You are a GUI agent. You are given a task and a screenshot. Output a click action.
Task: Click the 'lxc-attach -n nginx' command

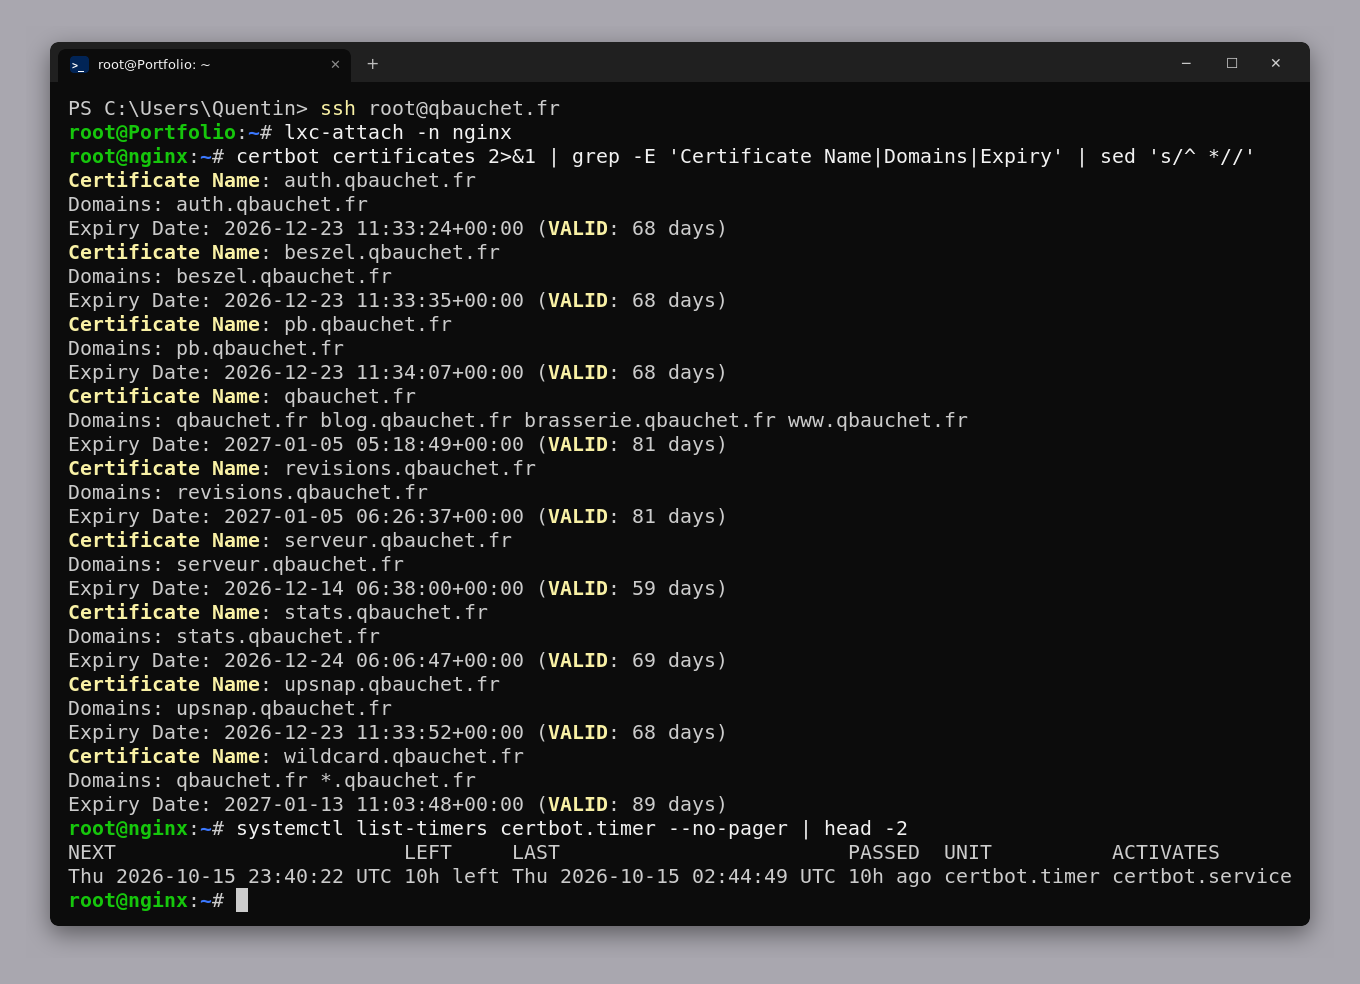[x=398, y=132]
